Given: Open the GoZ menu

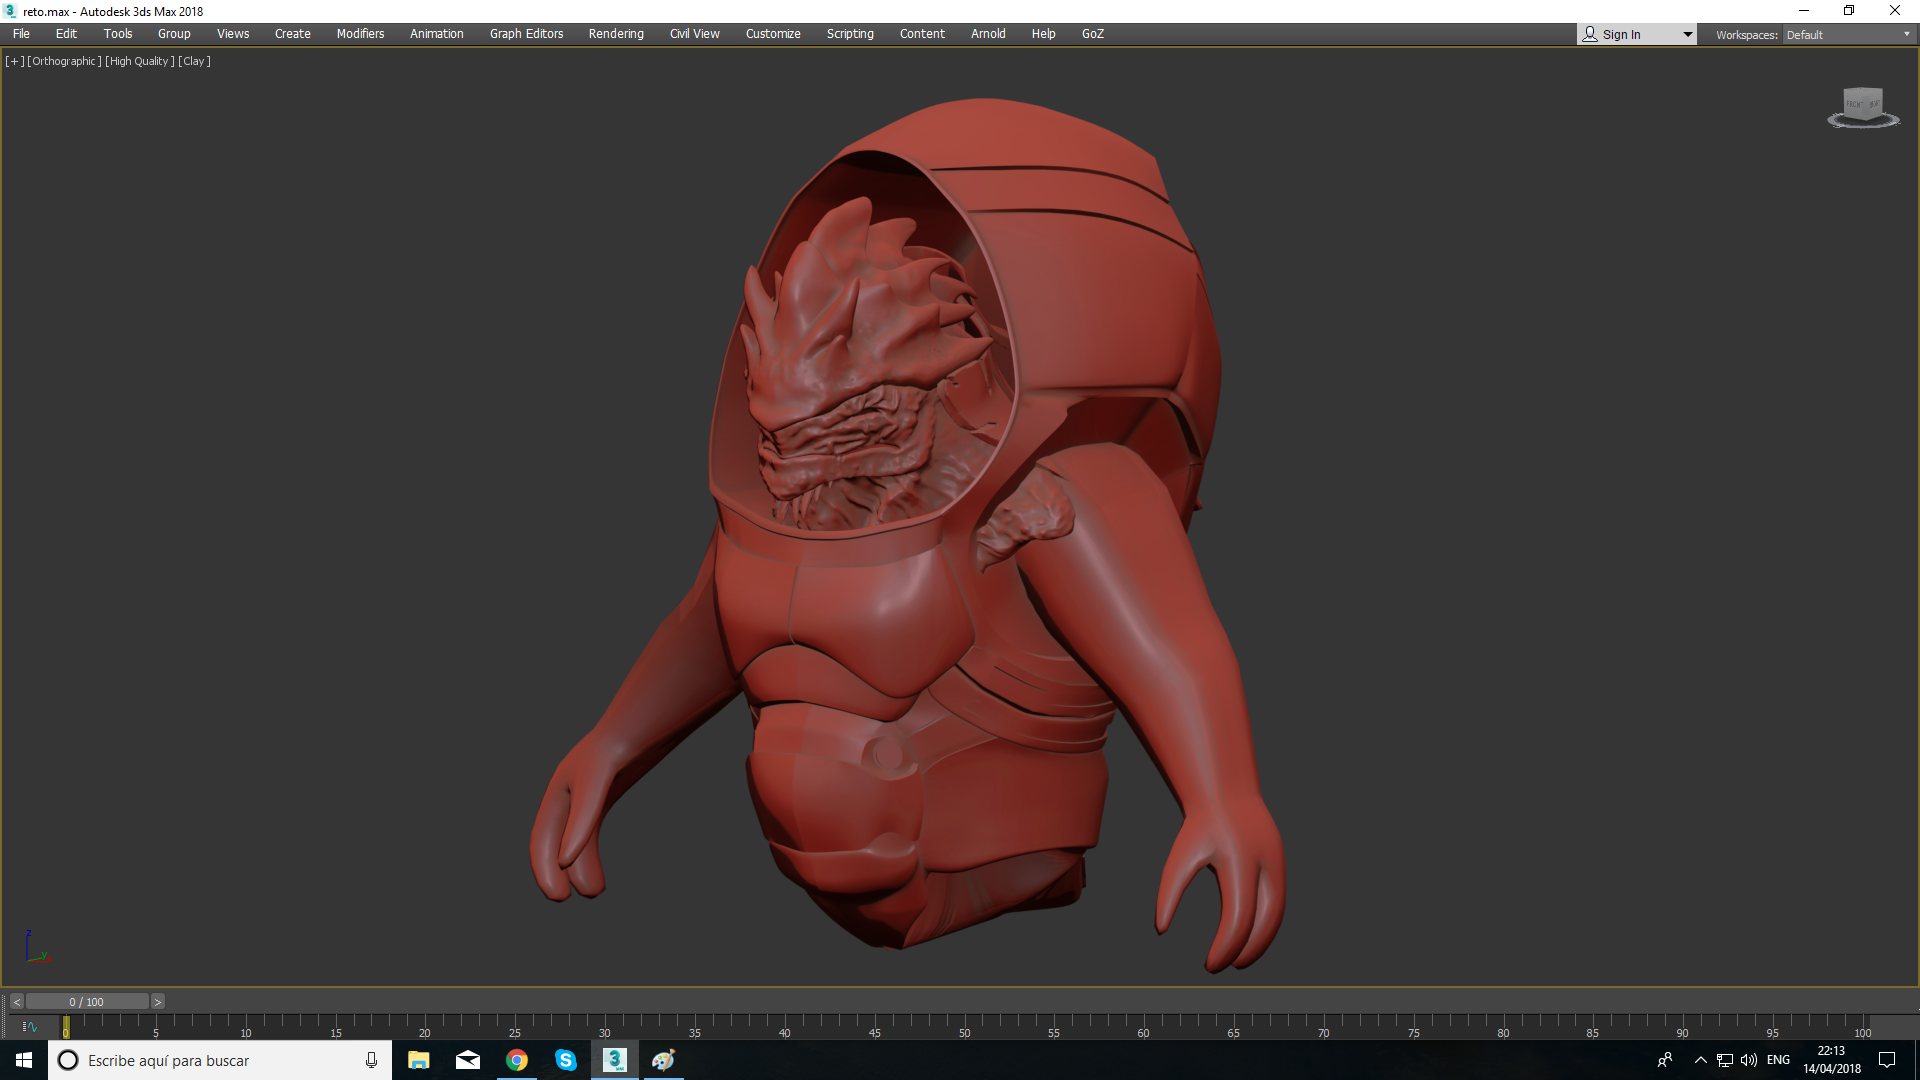Looking at the screenshot, I should coord(1092,34).
